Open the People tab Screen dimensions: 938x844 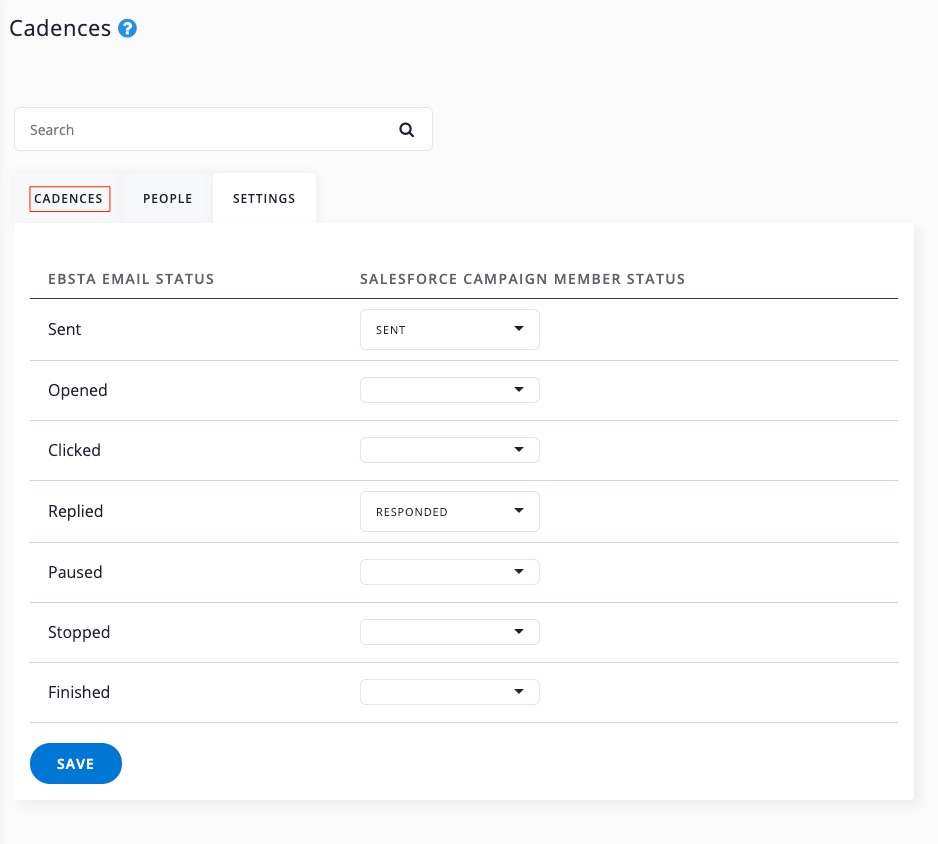pos(167,199)
